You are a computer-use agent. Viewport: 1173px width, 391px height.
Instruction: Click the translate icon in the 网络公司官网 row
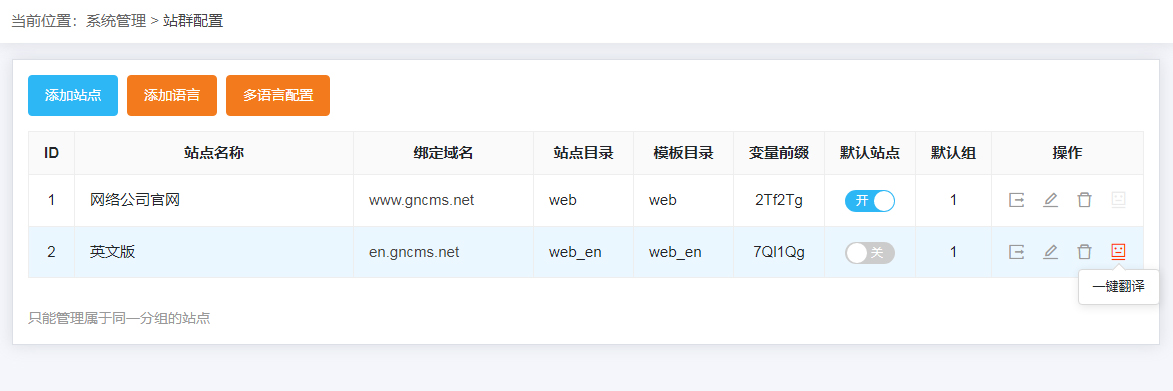[x=1118, y=200]
